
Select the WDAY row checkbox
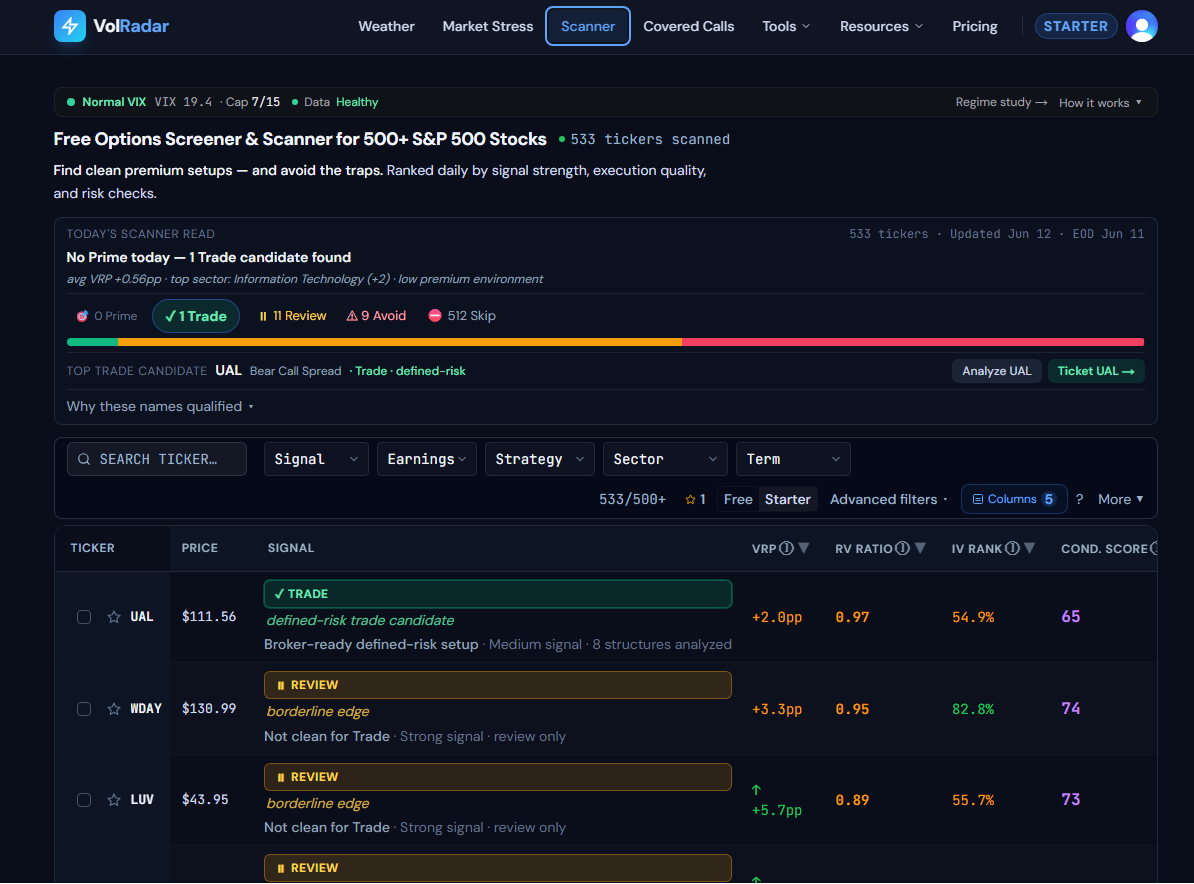pyautogui.click(x=84, y=709)
